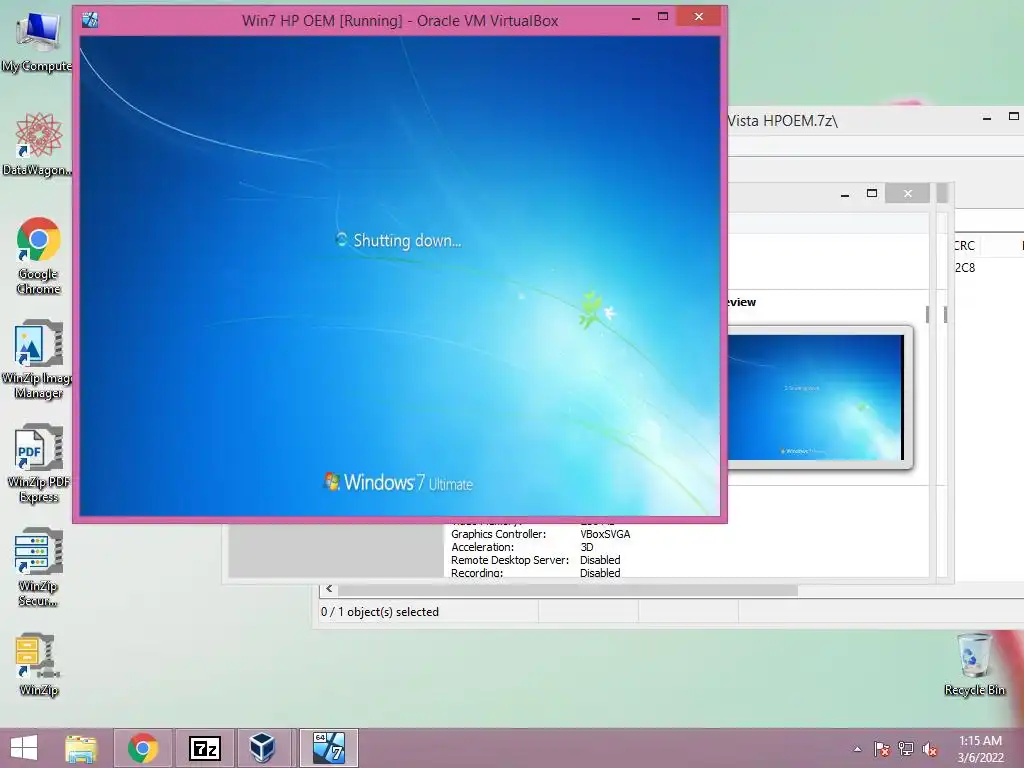Open File Explorer from the taskbar
Viewport: 1024px width, 768px height.
(x=81, y=748)
